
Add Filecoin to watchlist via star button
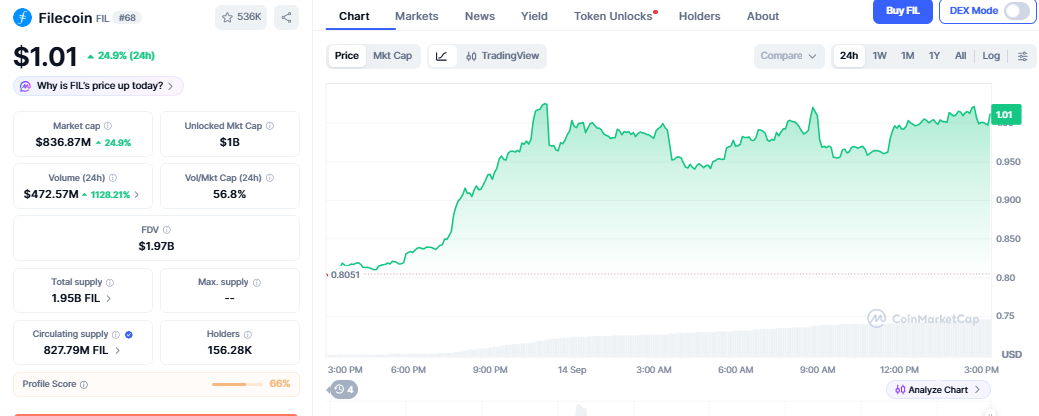point(241,17)
